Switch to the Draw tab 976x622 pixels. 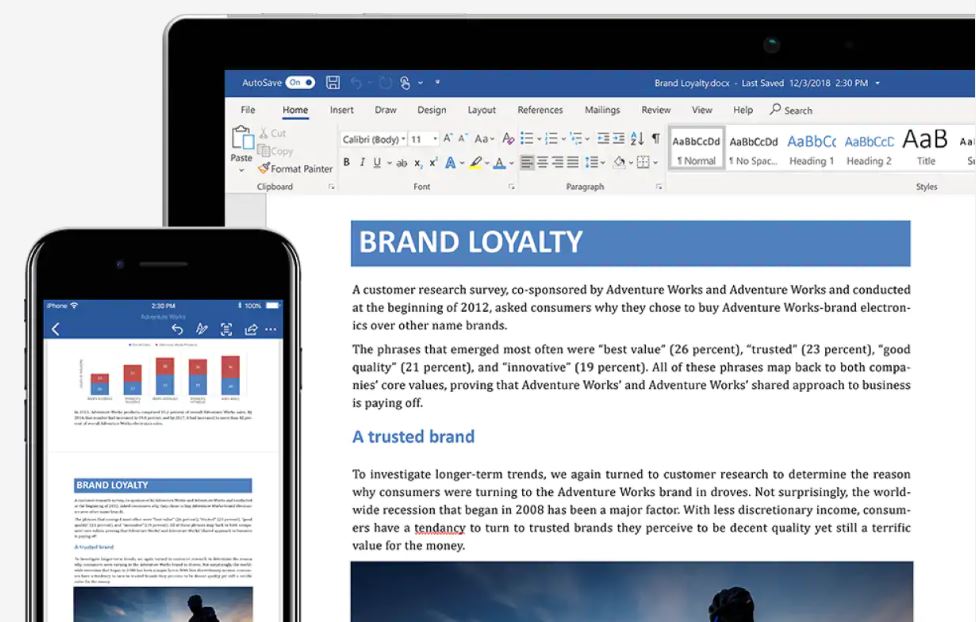[x=385, y=110]
